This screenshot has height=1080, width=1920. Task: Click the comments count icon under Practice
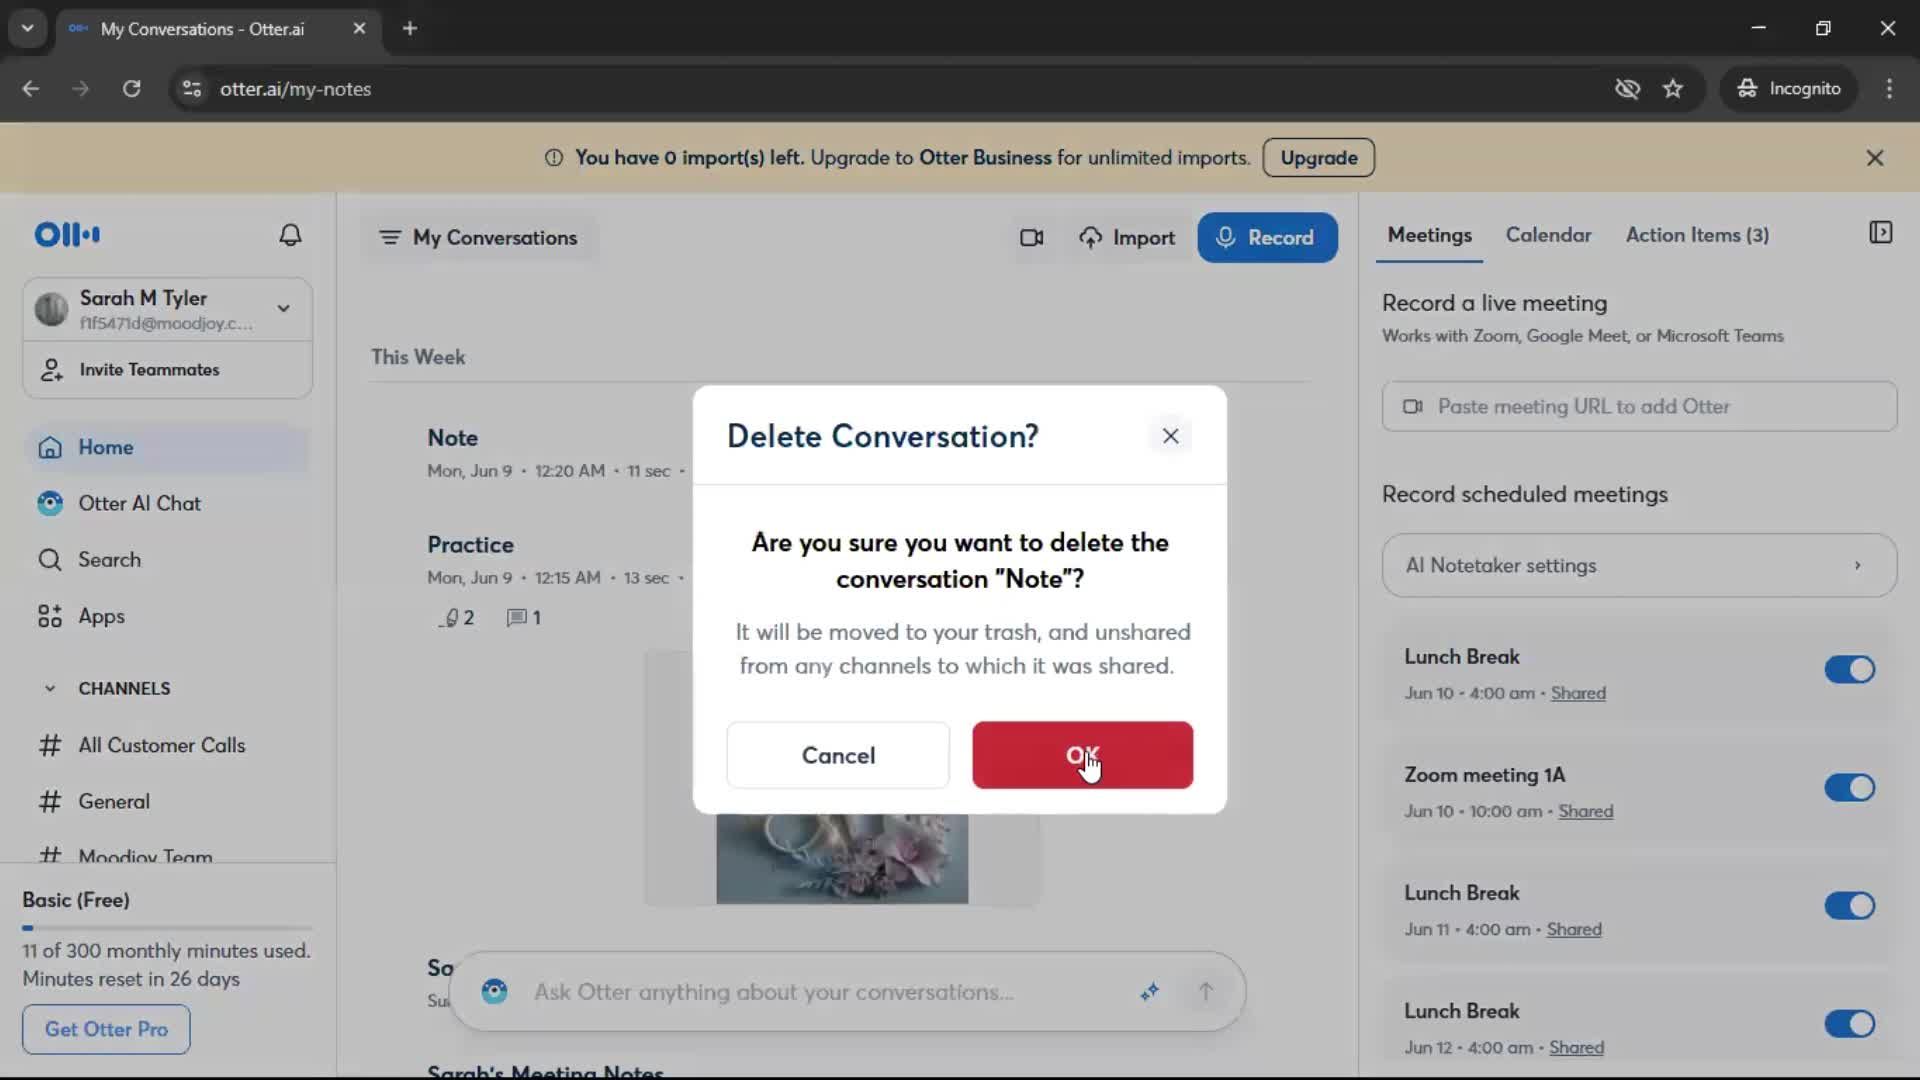coord(523,618)
